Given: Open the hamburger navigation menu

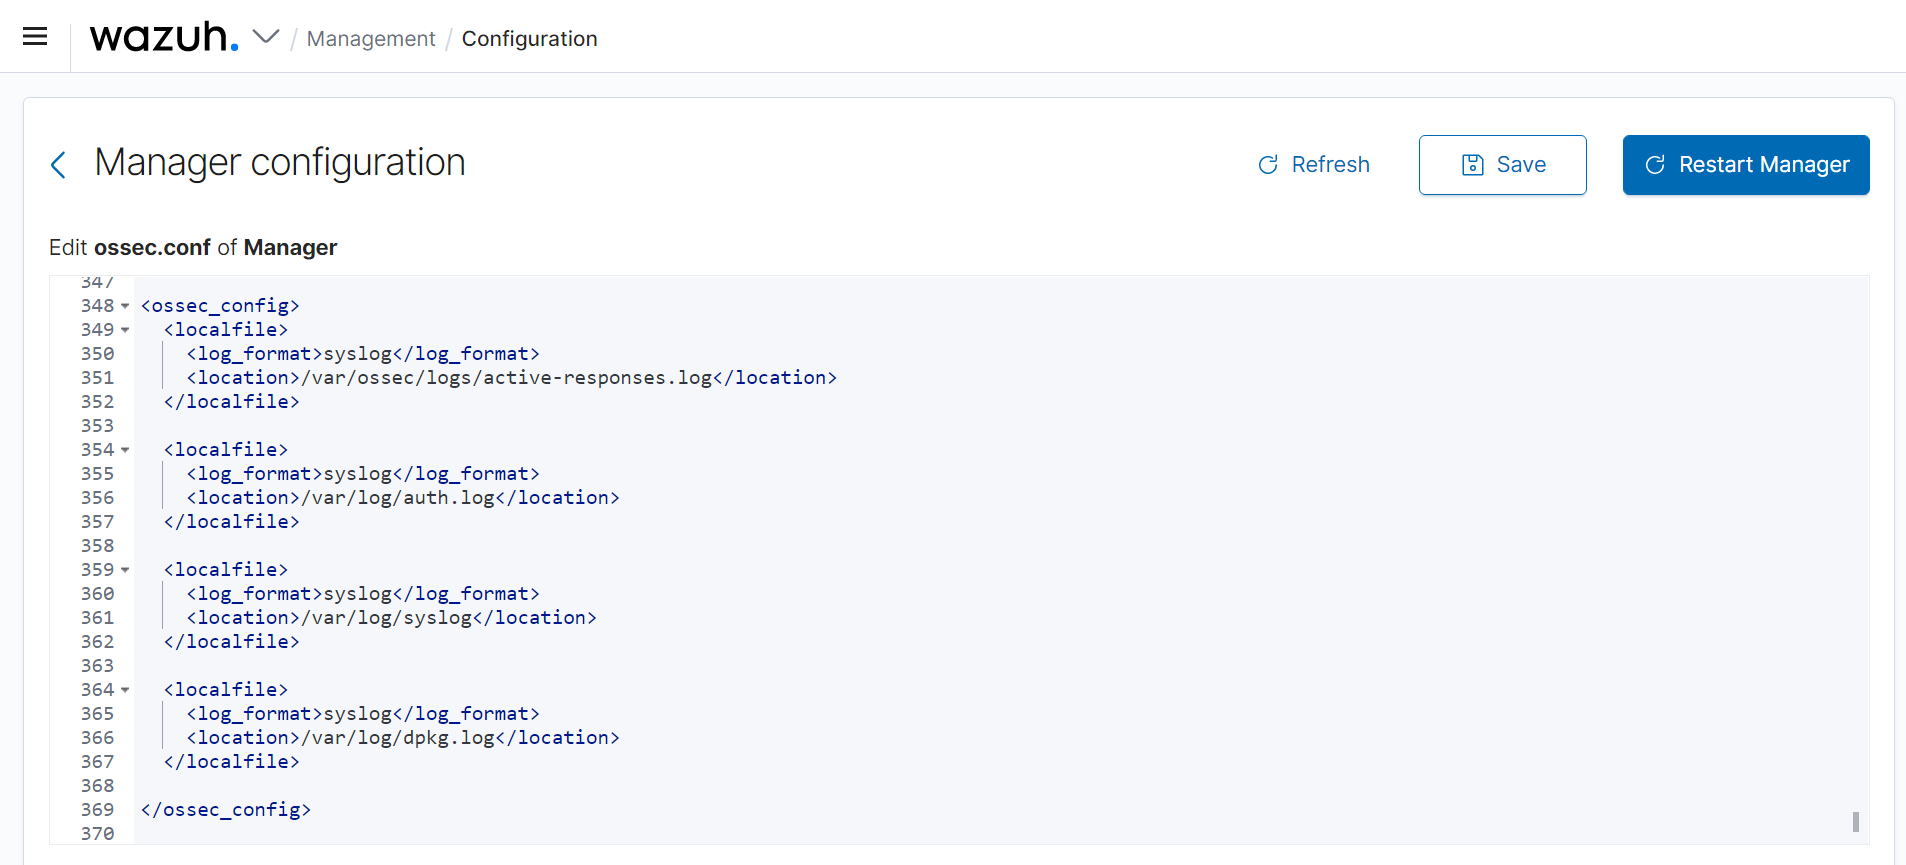Looking at the screenshot, I should point(35,37).
